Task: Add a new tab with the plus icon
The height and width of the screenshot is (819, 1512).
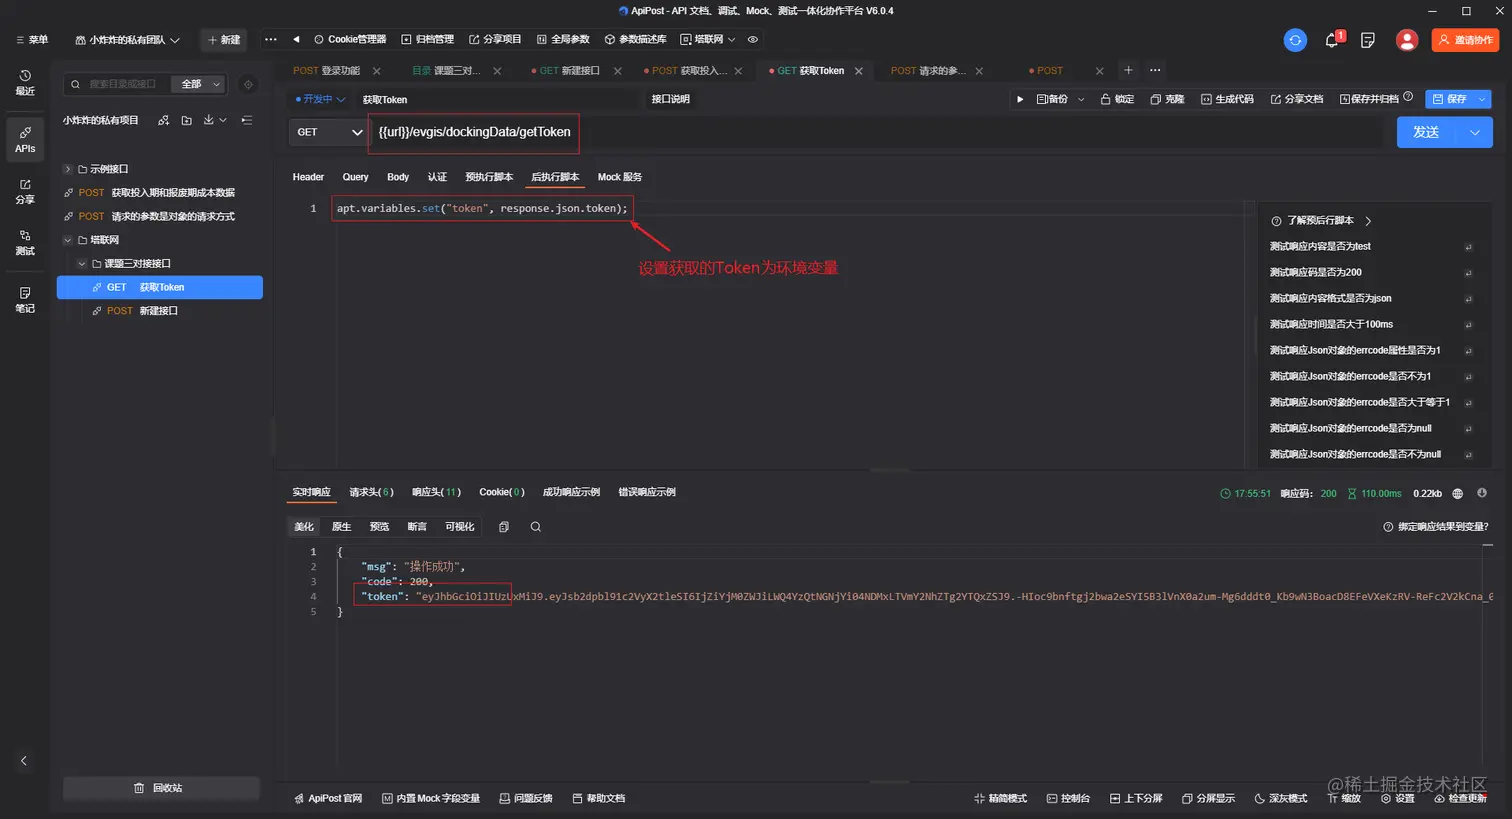Action: (x=1128, y=70)
